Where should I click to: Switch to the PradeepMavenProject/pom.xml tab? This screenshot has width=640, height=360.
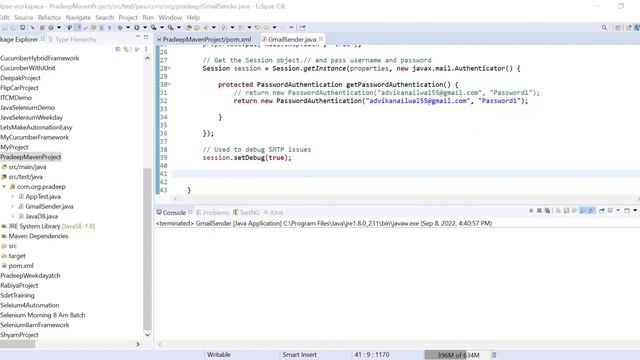[x=207, y=39]
